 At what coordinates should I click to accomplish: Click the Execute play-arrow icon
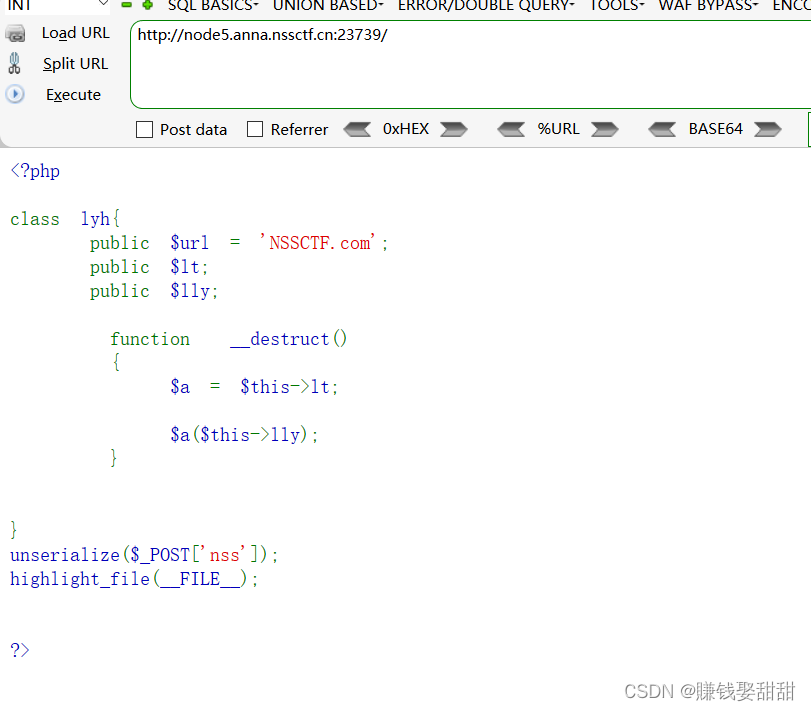[x=15, y=94]
